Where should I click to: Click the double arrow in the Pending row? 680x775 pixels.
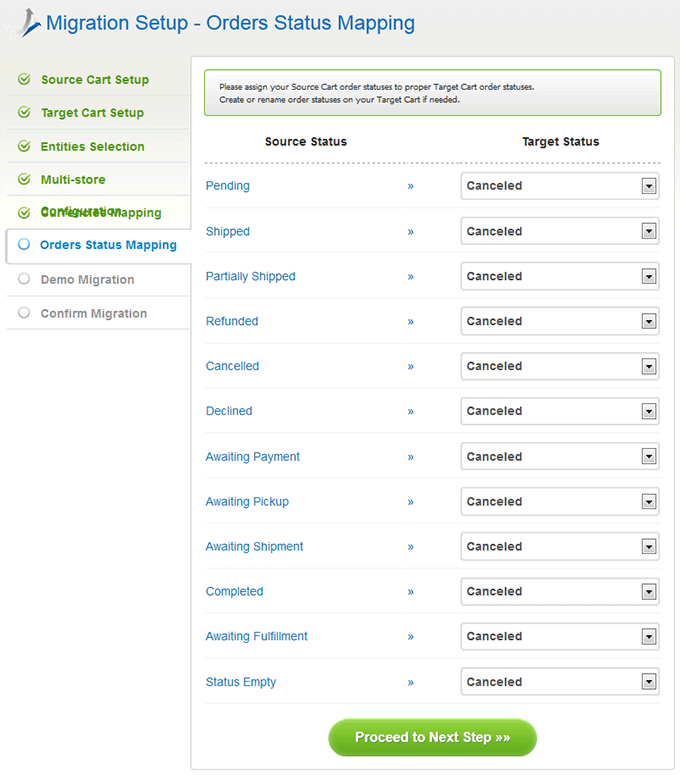pos(411,186)
